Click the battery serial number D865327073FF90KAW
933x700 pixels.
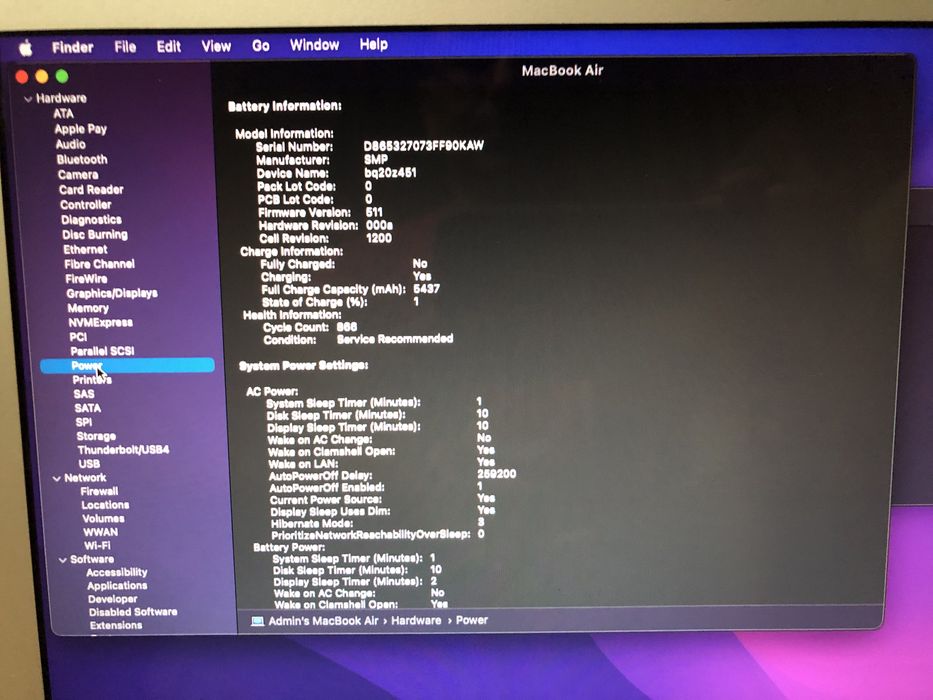[423, 146]
